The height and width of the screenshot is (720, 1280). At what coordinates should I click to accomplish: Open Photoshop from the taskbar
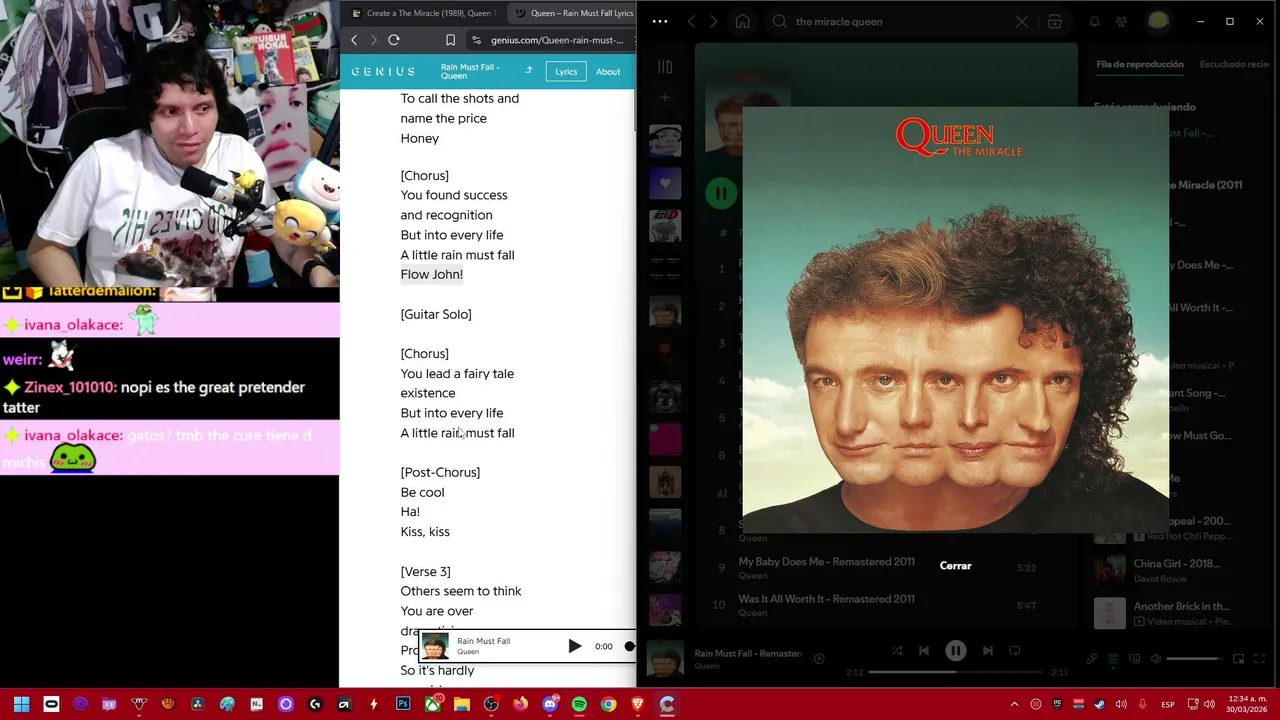[403, 704]
